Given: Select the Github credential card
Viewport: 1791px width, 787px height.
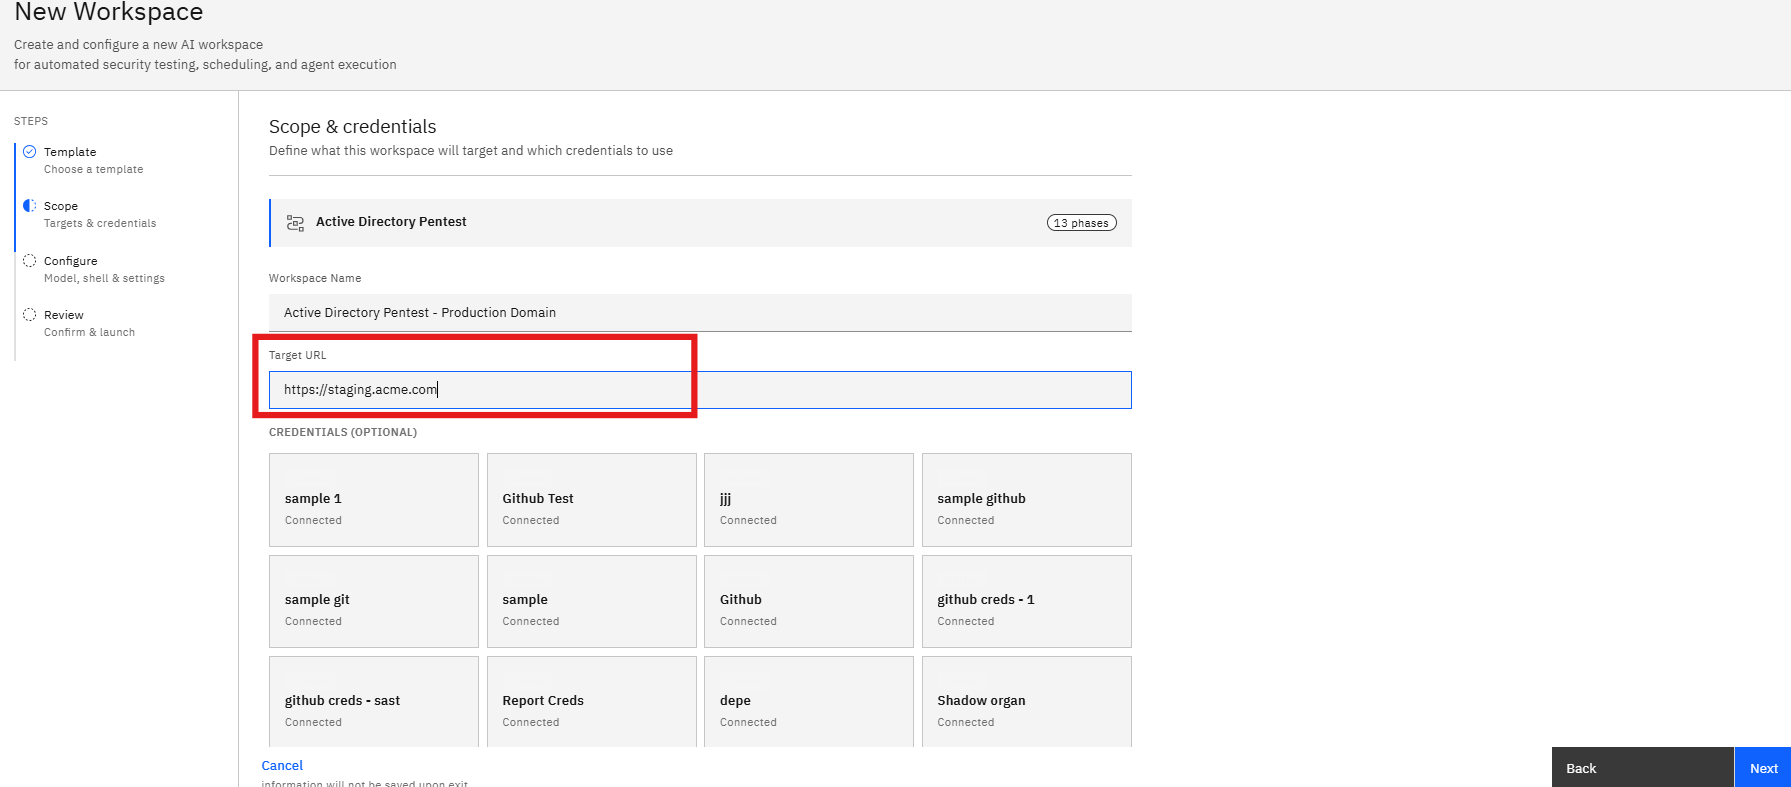Looking at the screenshot, I should (x=809, y=601).
